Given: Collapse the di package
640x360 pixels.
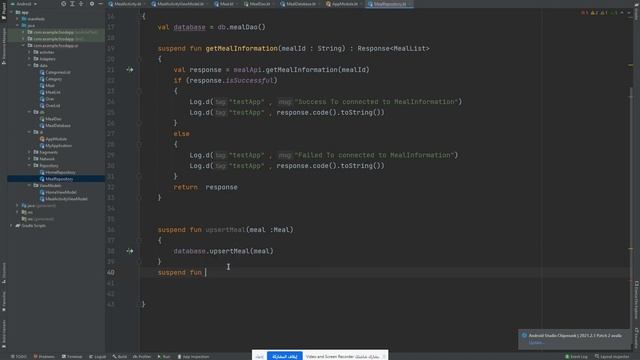Looking at the screenshot, I should click(29, 132).
